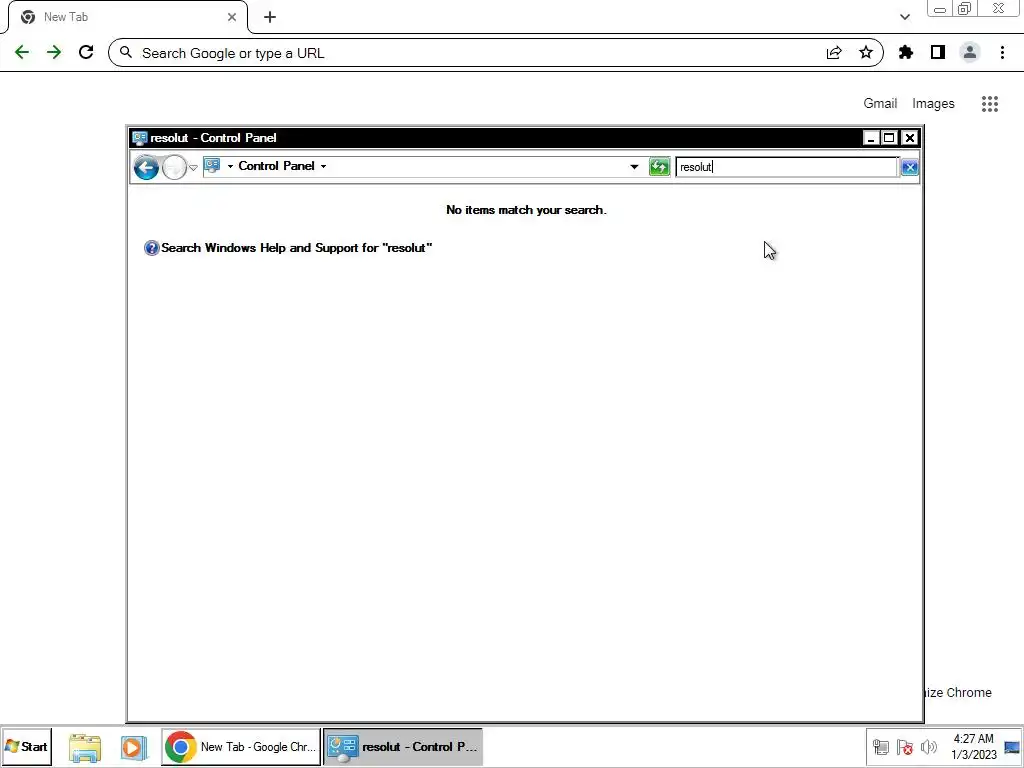Open Windows Start menu
This screenshot has height=768, width=1024.
27,746
